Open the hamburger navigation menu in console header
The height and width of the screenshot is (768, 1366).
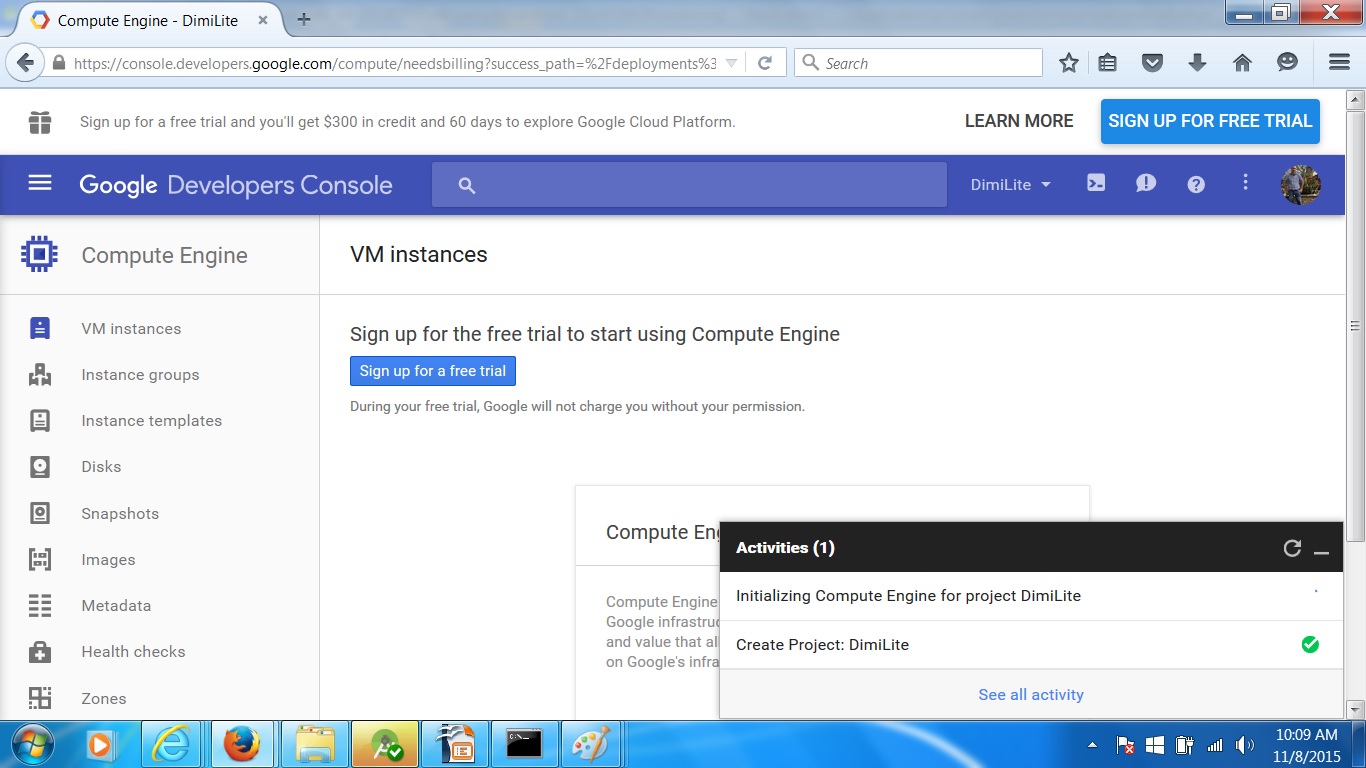pyautogui.click(x=40, y=183)
